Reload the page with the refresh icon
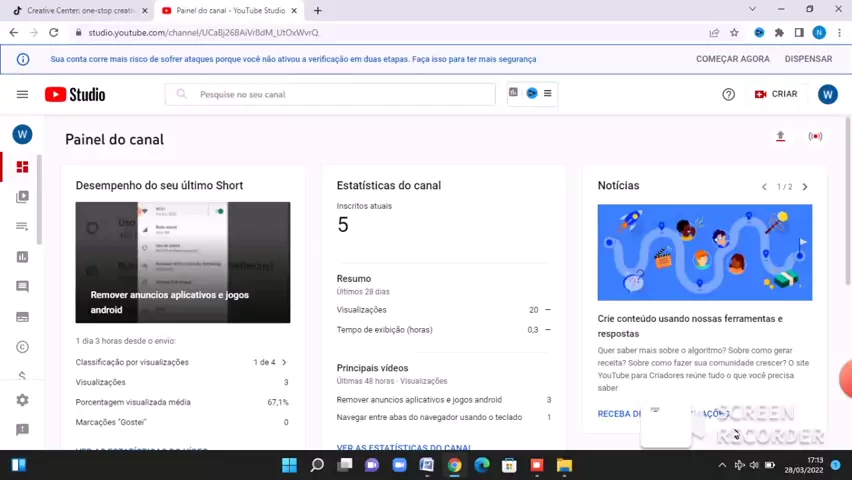Viewport: 852px width, 480px height. click(53, 33)
